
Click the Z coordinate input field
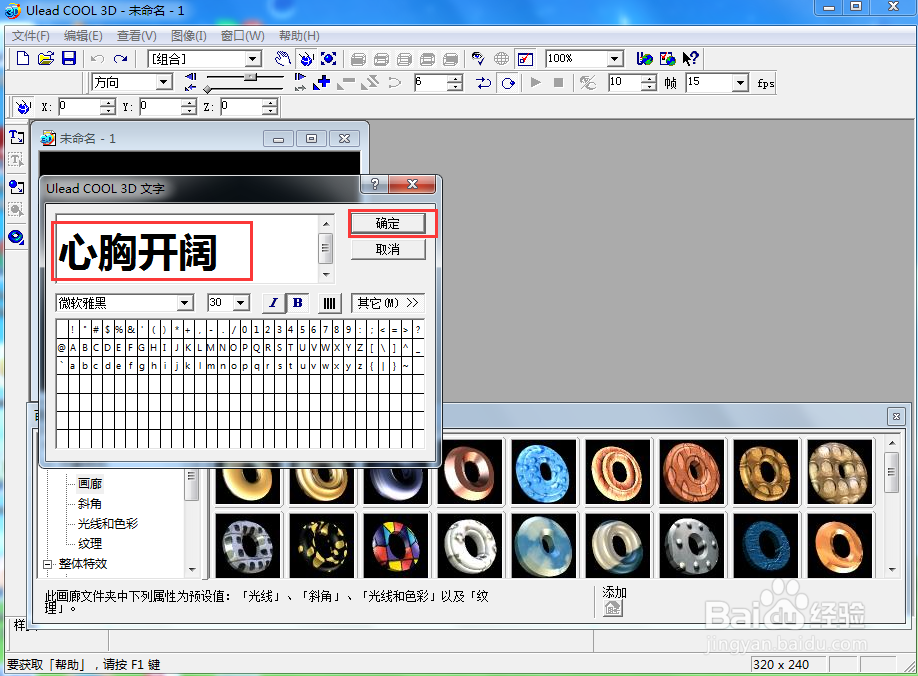[x=241, y=107]
